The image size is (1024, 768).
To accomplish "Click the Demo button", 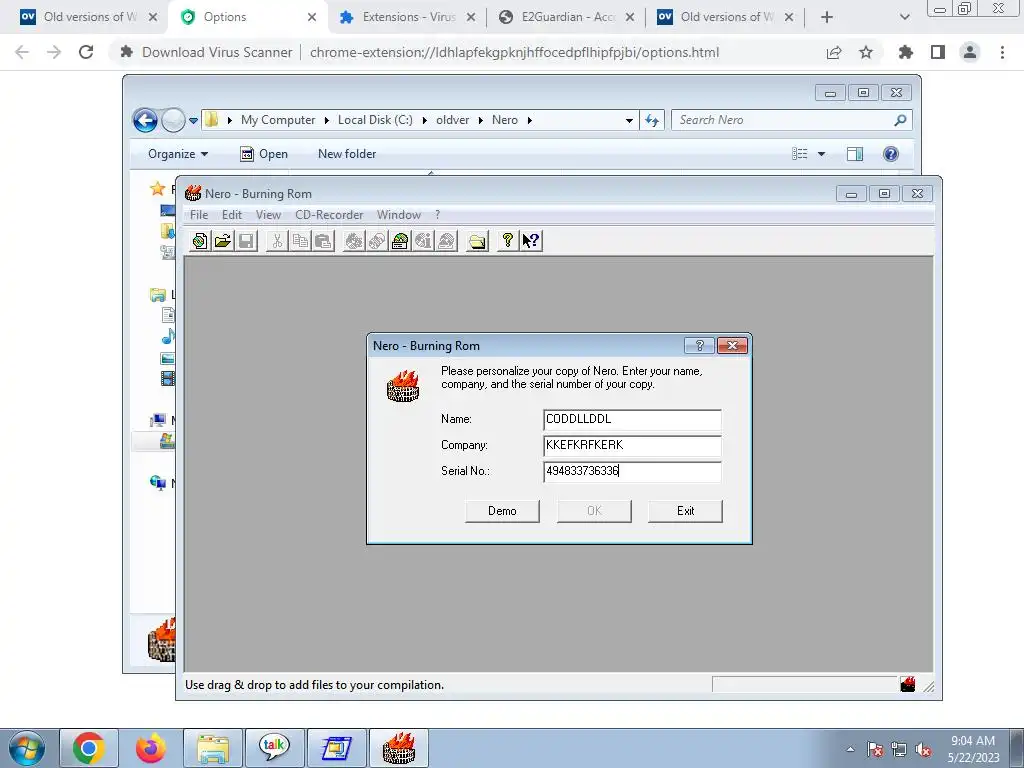I will (502, 511).
